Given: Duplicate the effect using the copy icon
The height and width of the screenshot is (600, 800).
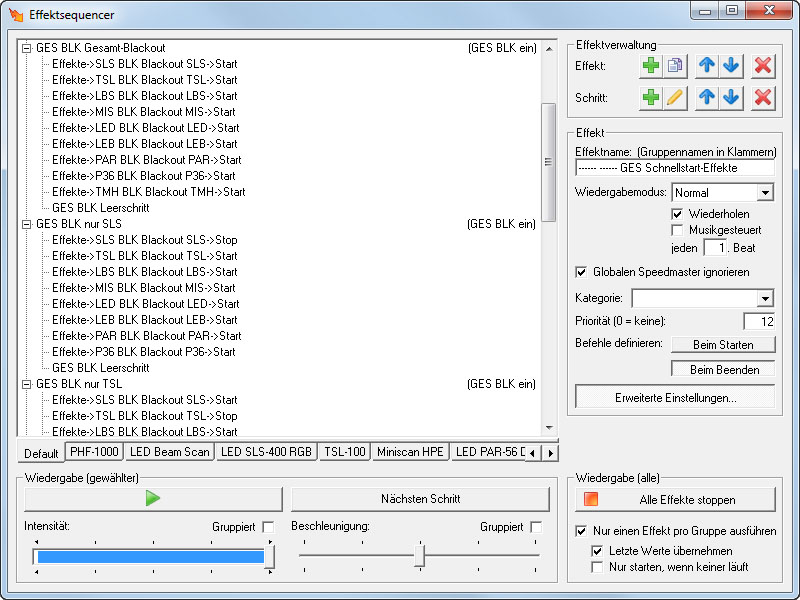Looking at the screenshot, I should [x=675, y=65].
